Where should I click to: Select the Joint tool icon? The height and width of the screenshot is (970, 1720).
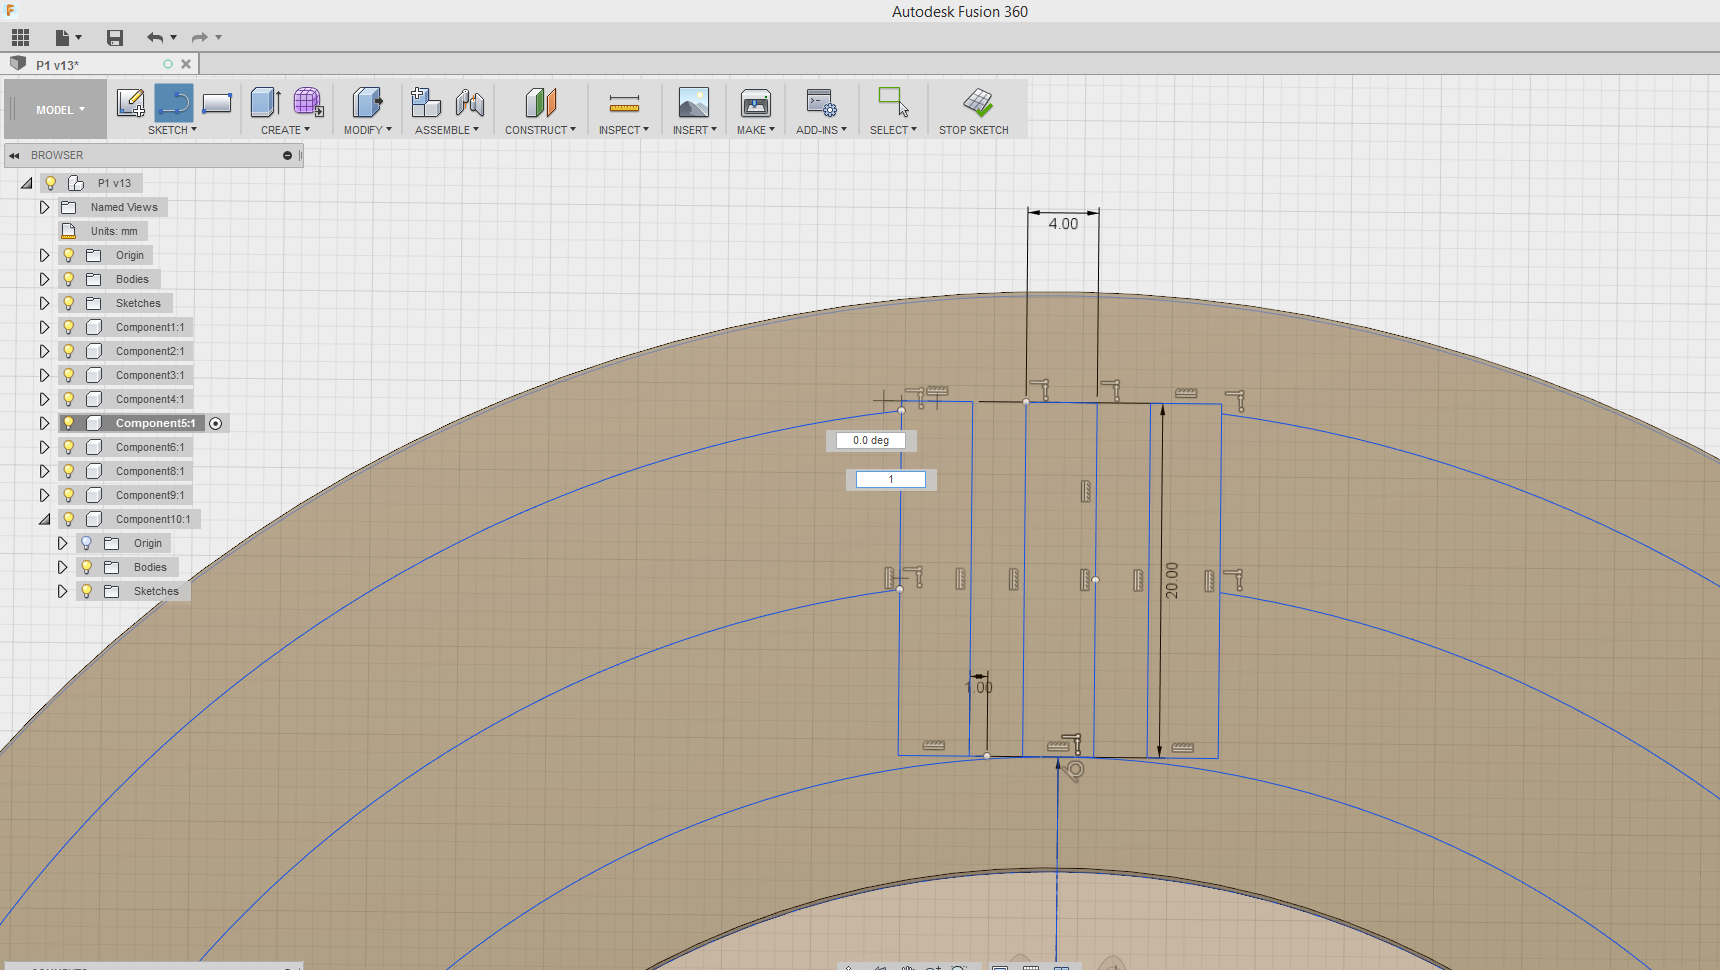(469, 102)
